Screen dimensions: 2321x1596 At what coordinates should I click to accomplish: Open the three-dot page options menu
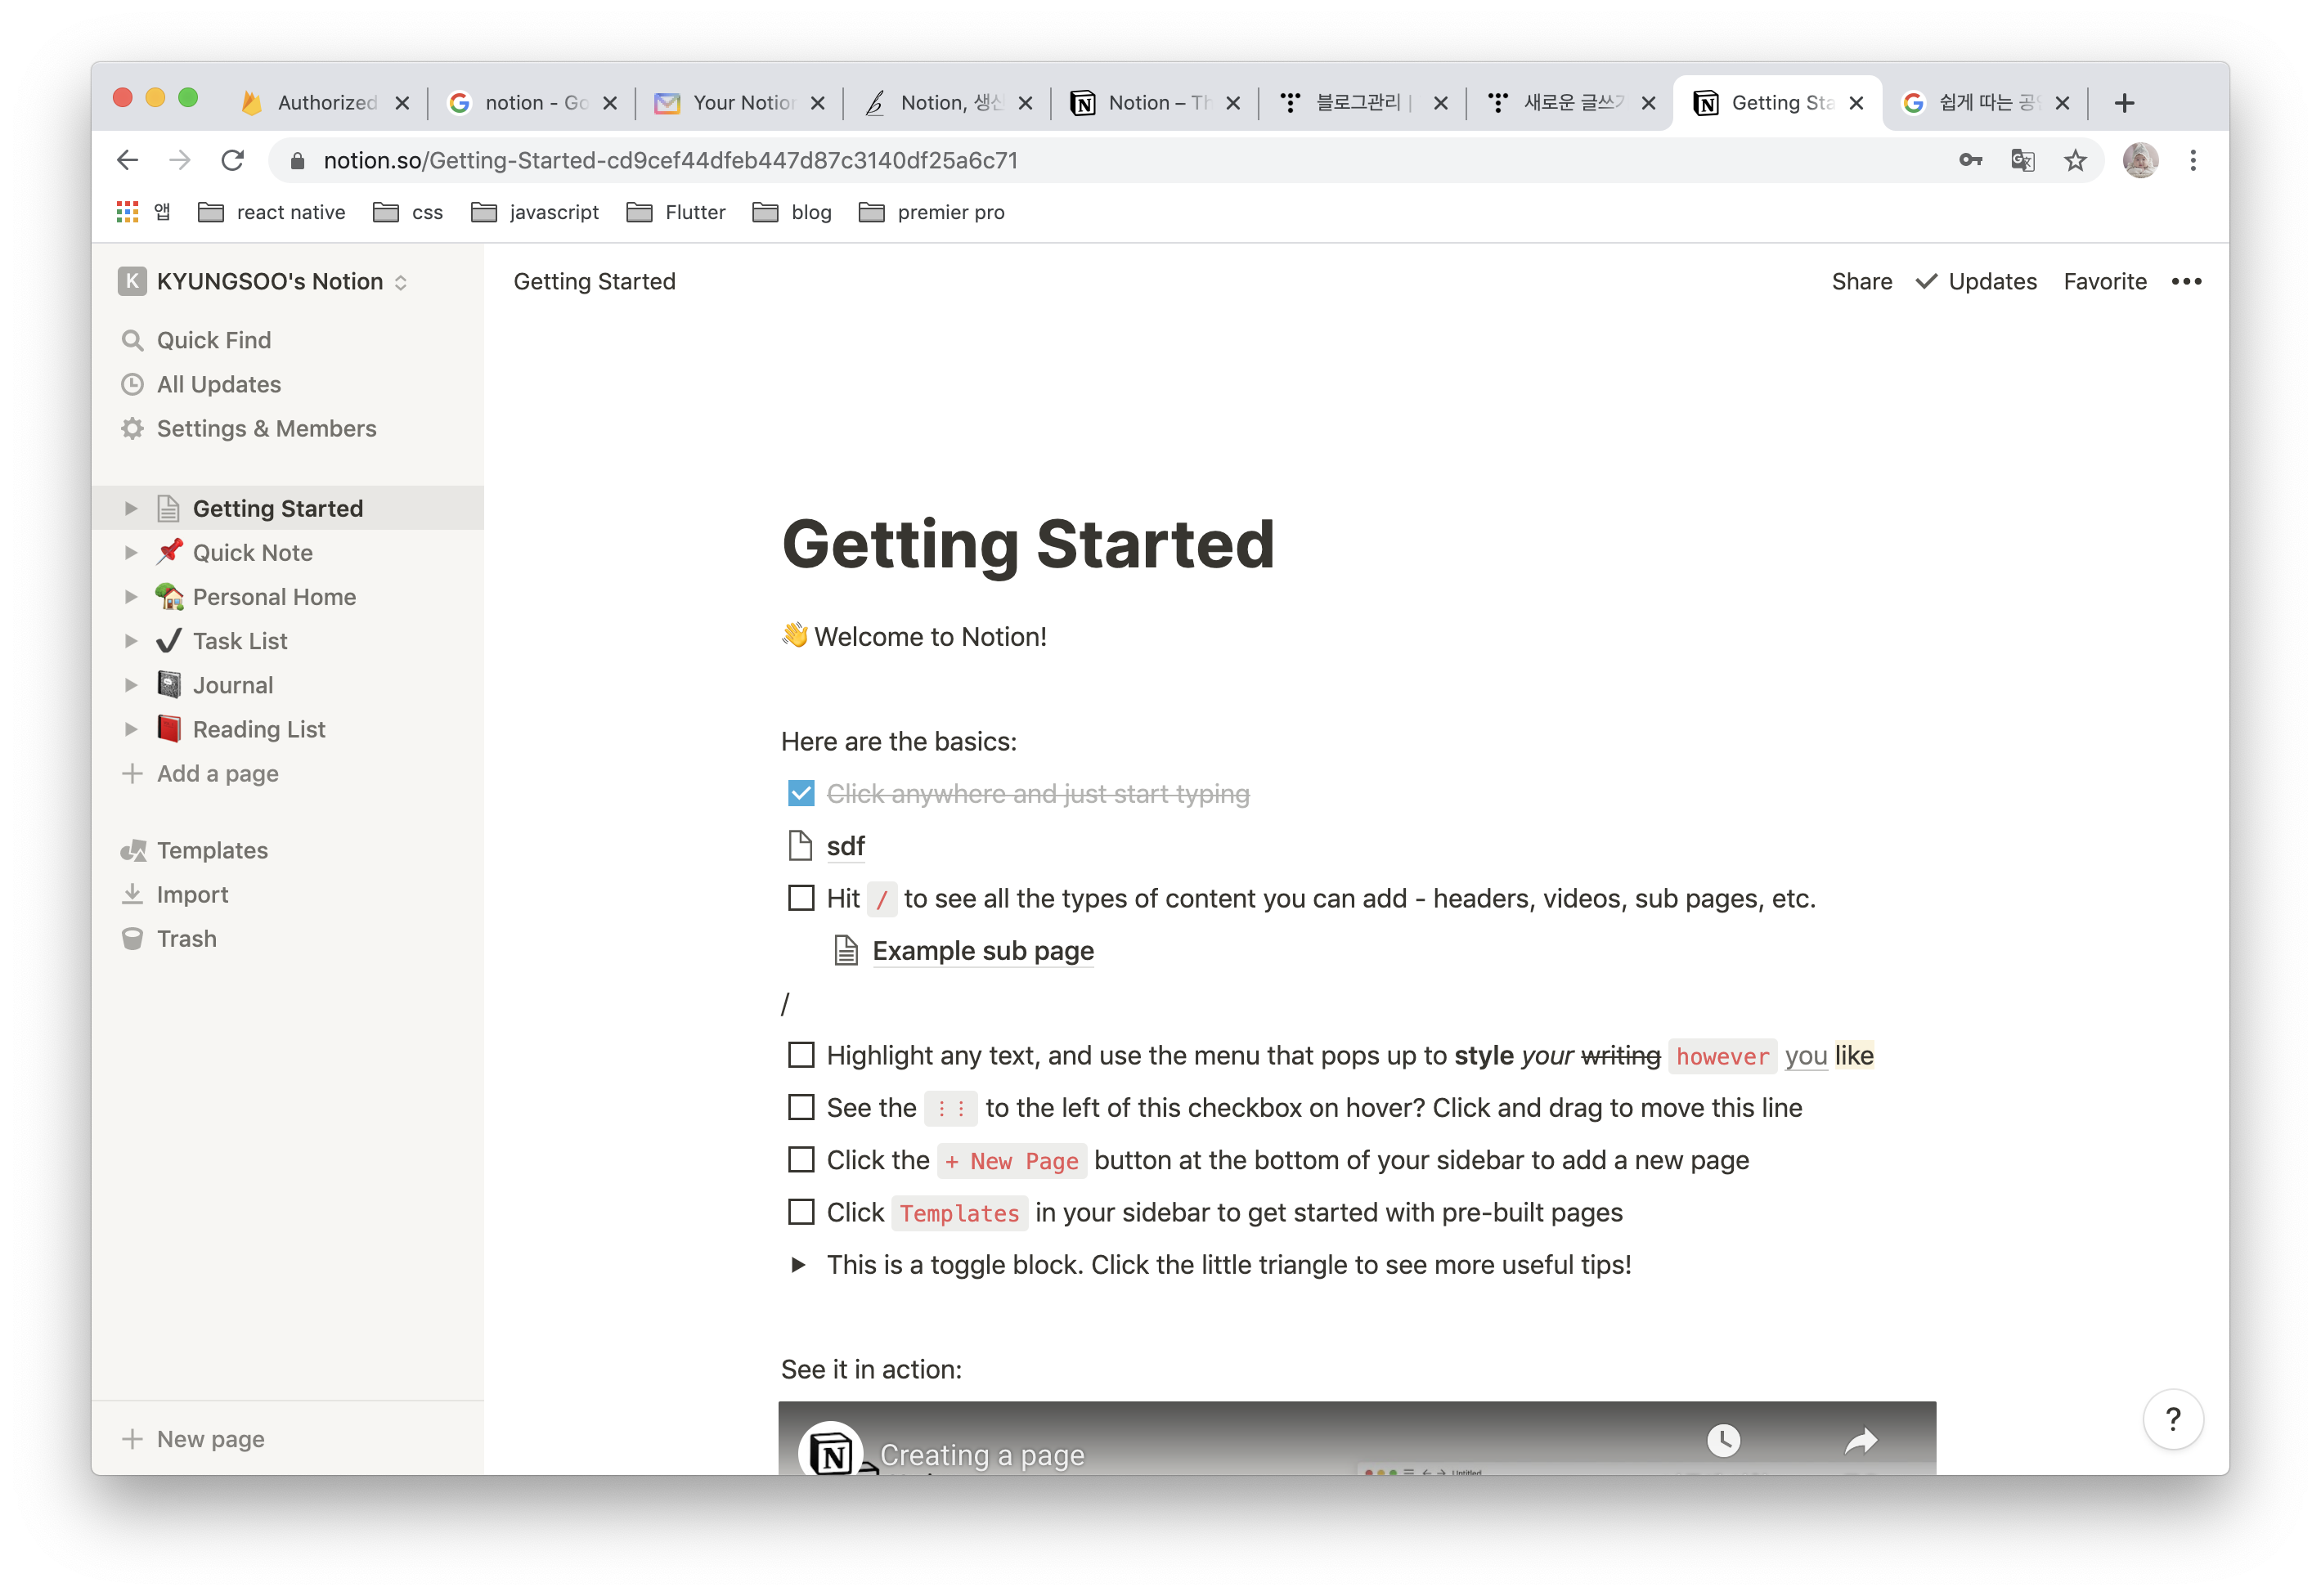pyautogui.click(x=2186, y=282)
